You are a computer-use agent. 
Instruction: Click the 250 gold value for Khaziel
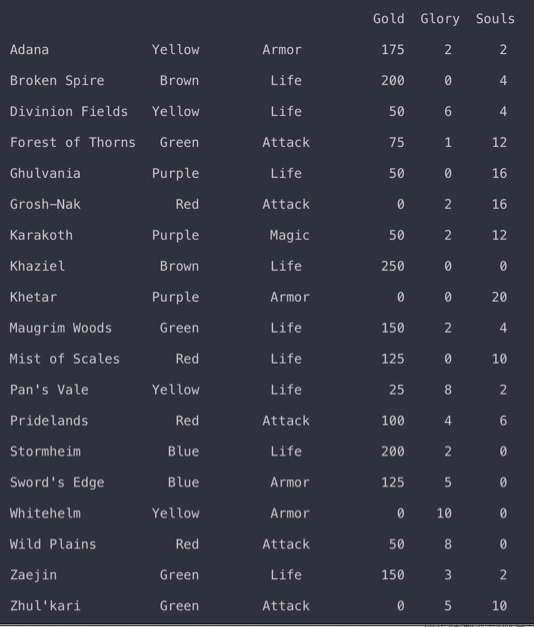coord(392,266)
